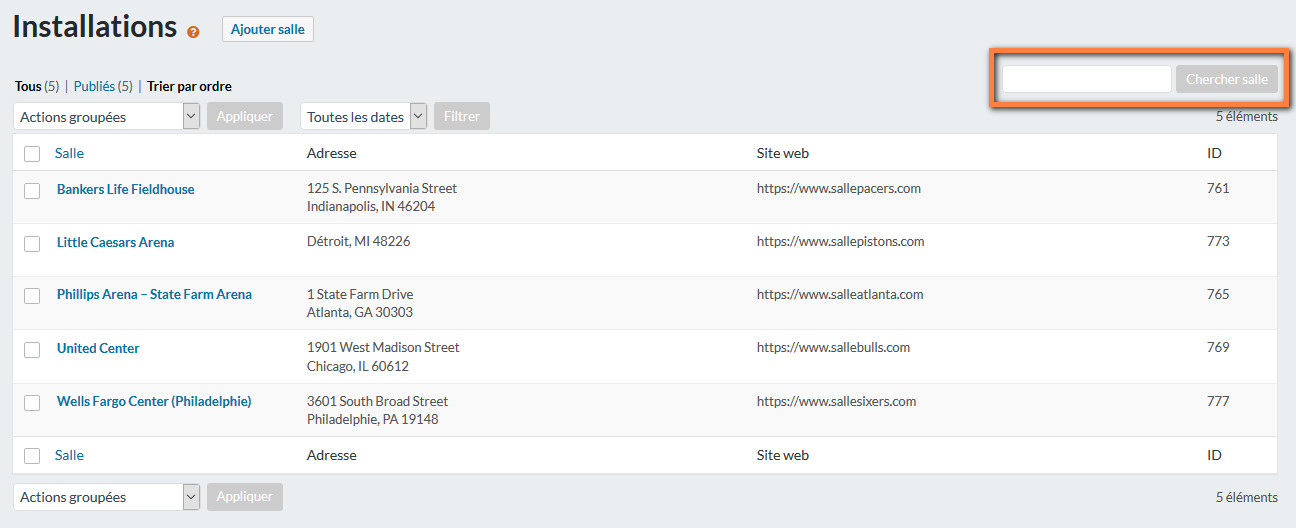Click https://www.salleatlanta.com website text
The width and height of the screenshot is (1296, 528).
840,294
